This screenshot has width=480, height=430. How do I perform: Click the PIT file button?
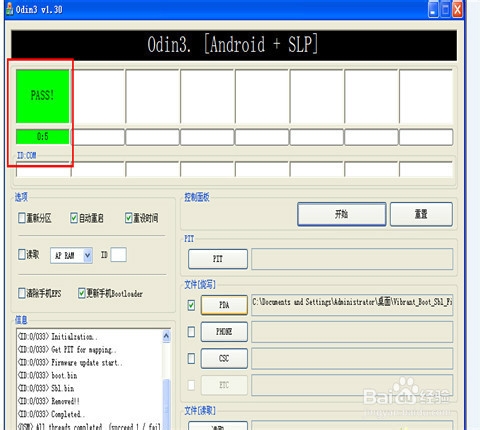(x=218, y=259)
